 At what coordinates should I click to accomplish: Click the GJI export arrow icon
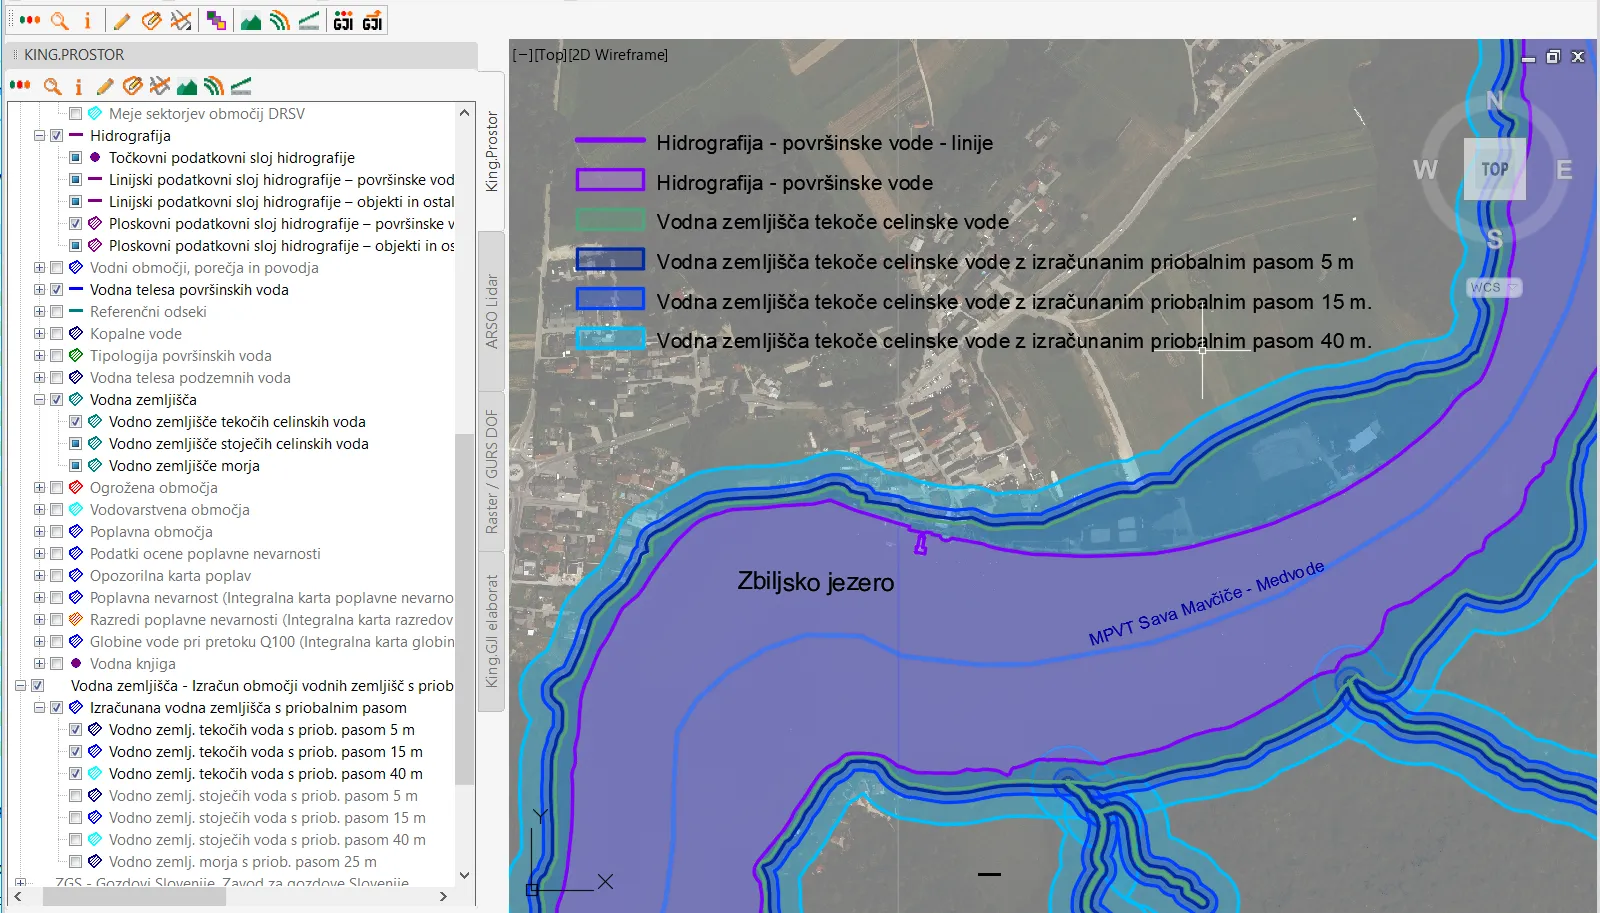point(372,21)
